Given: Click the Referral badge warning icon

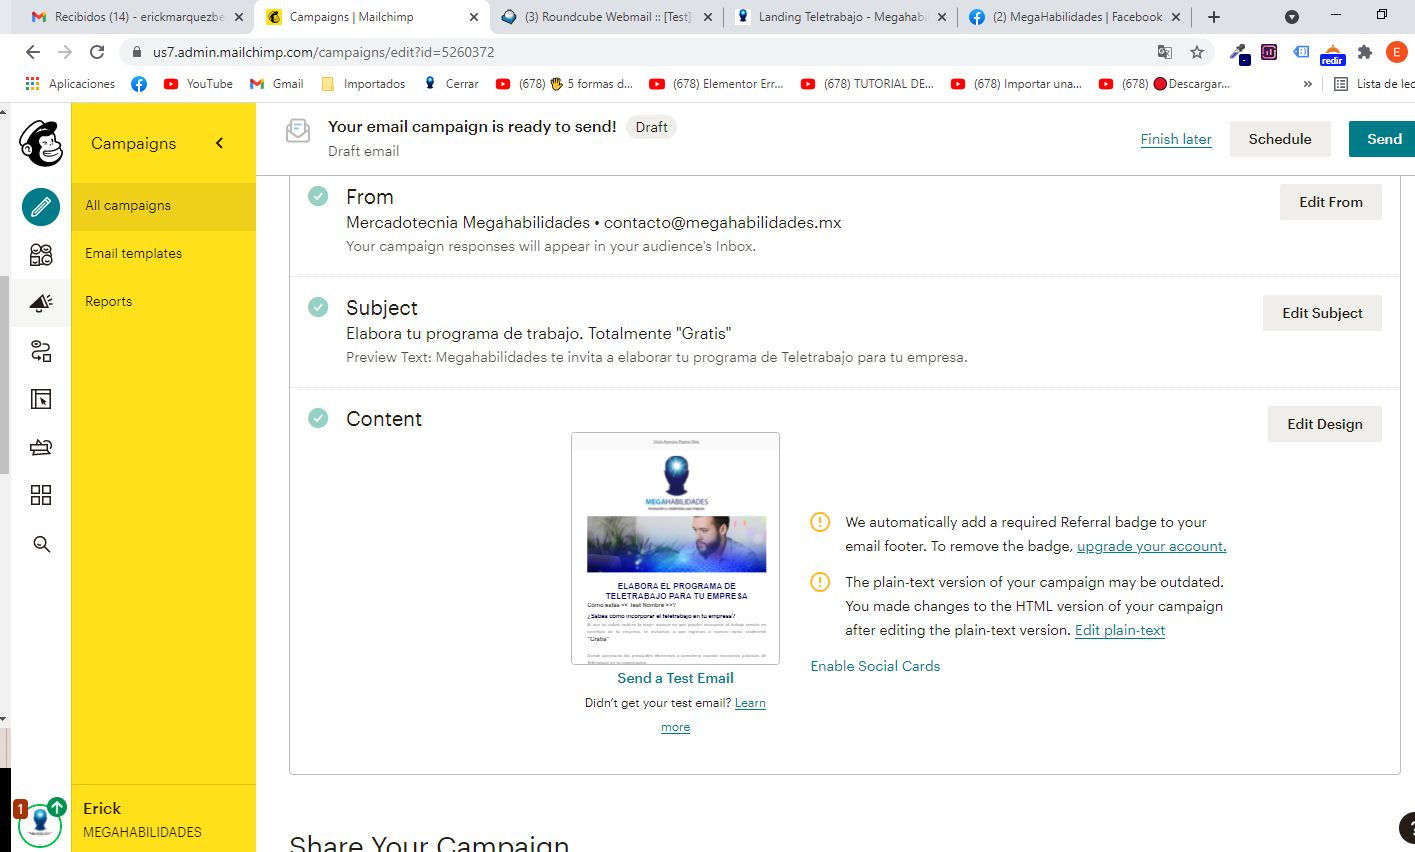Looking at the screenshot, I should pyautogui.click(x=820, y=522).
